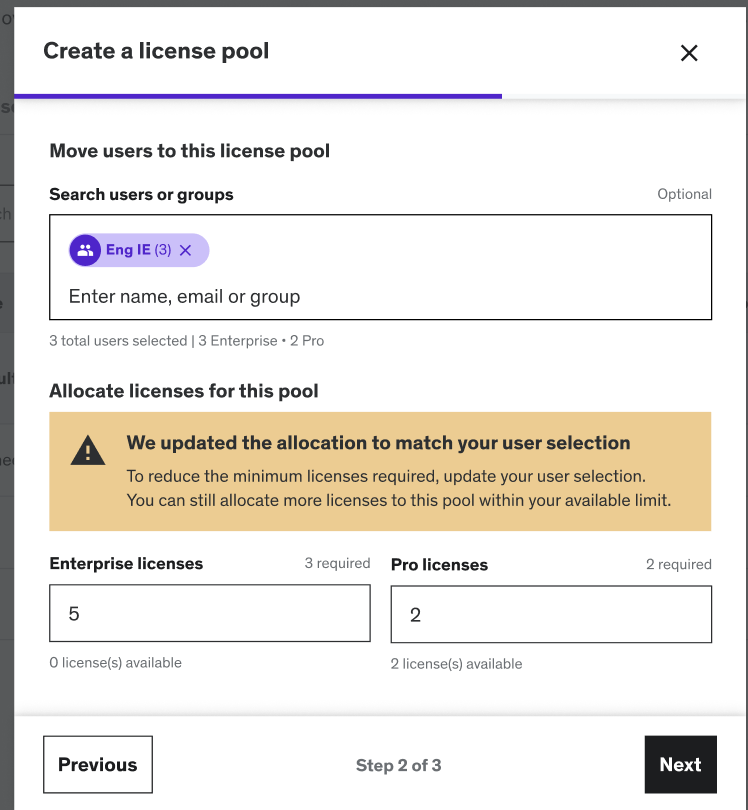Click the Optional label above search box
The width and height of the screenshot is (748, 810).
(x=684, y=194)
